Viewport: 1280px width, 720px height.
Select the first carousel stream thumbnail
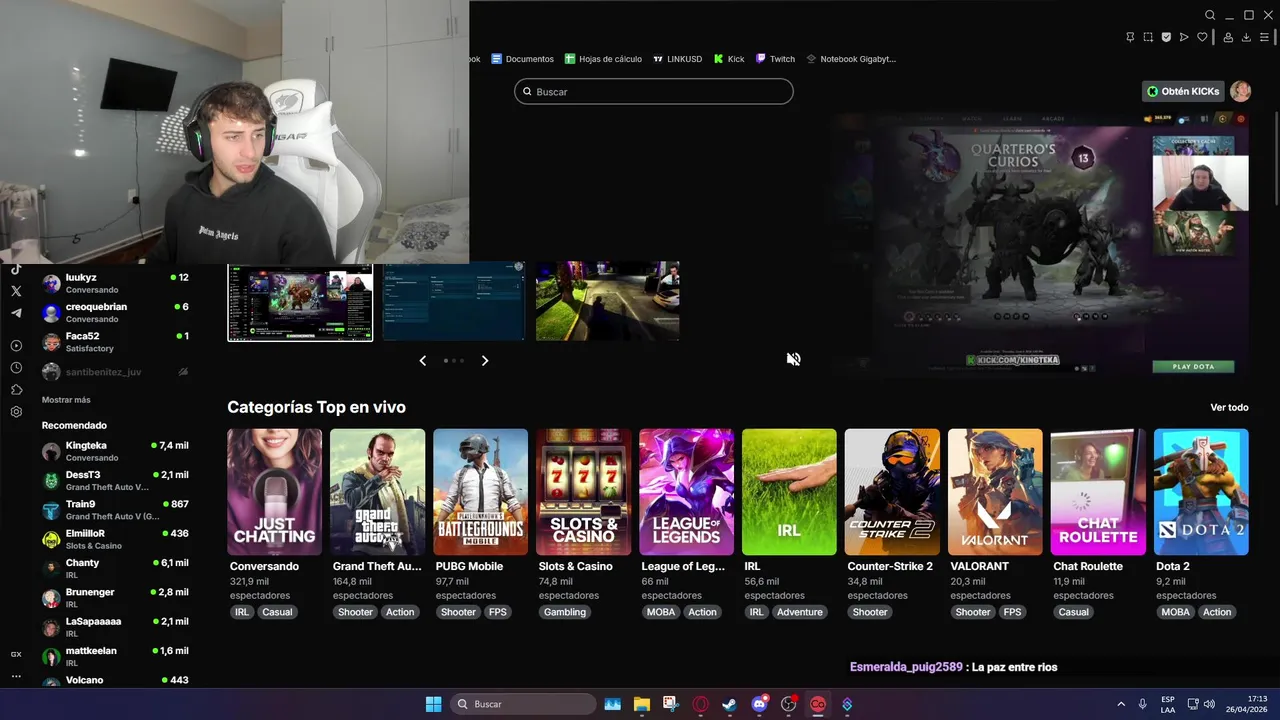[x=300, y=302]
